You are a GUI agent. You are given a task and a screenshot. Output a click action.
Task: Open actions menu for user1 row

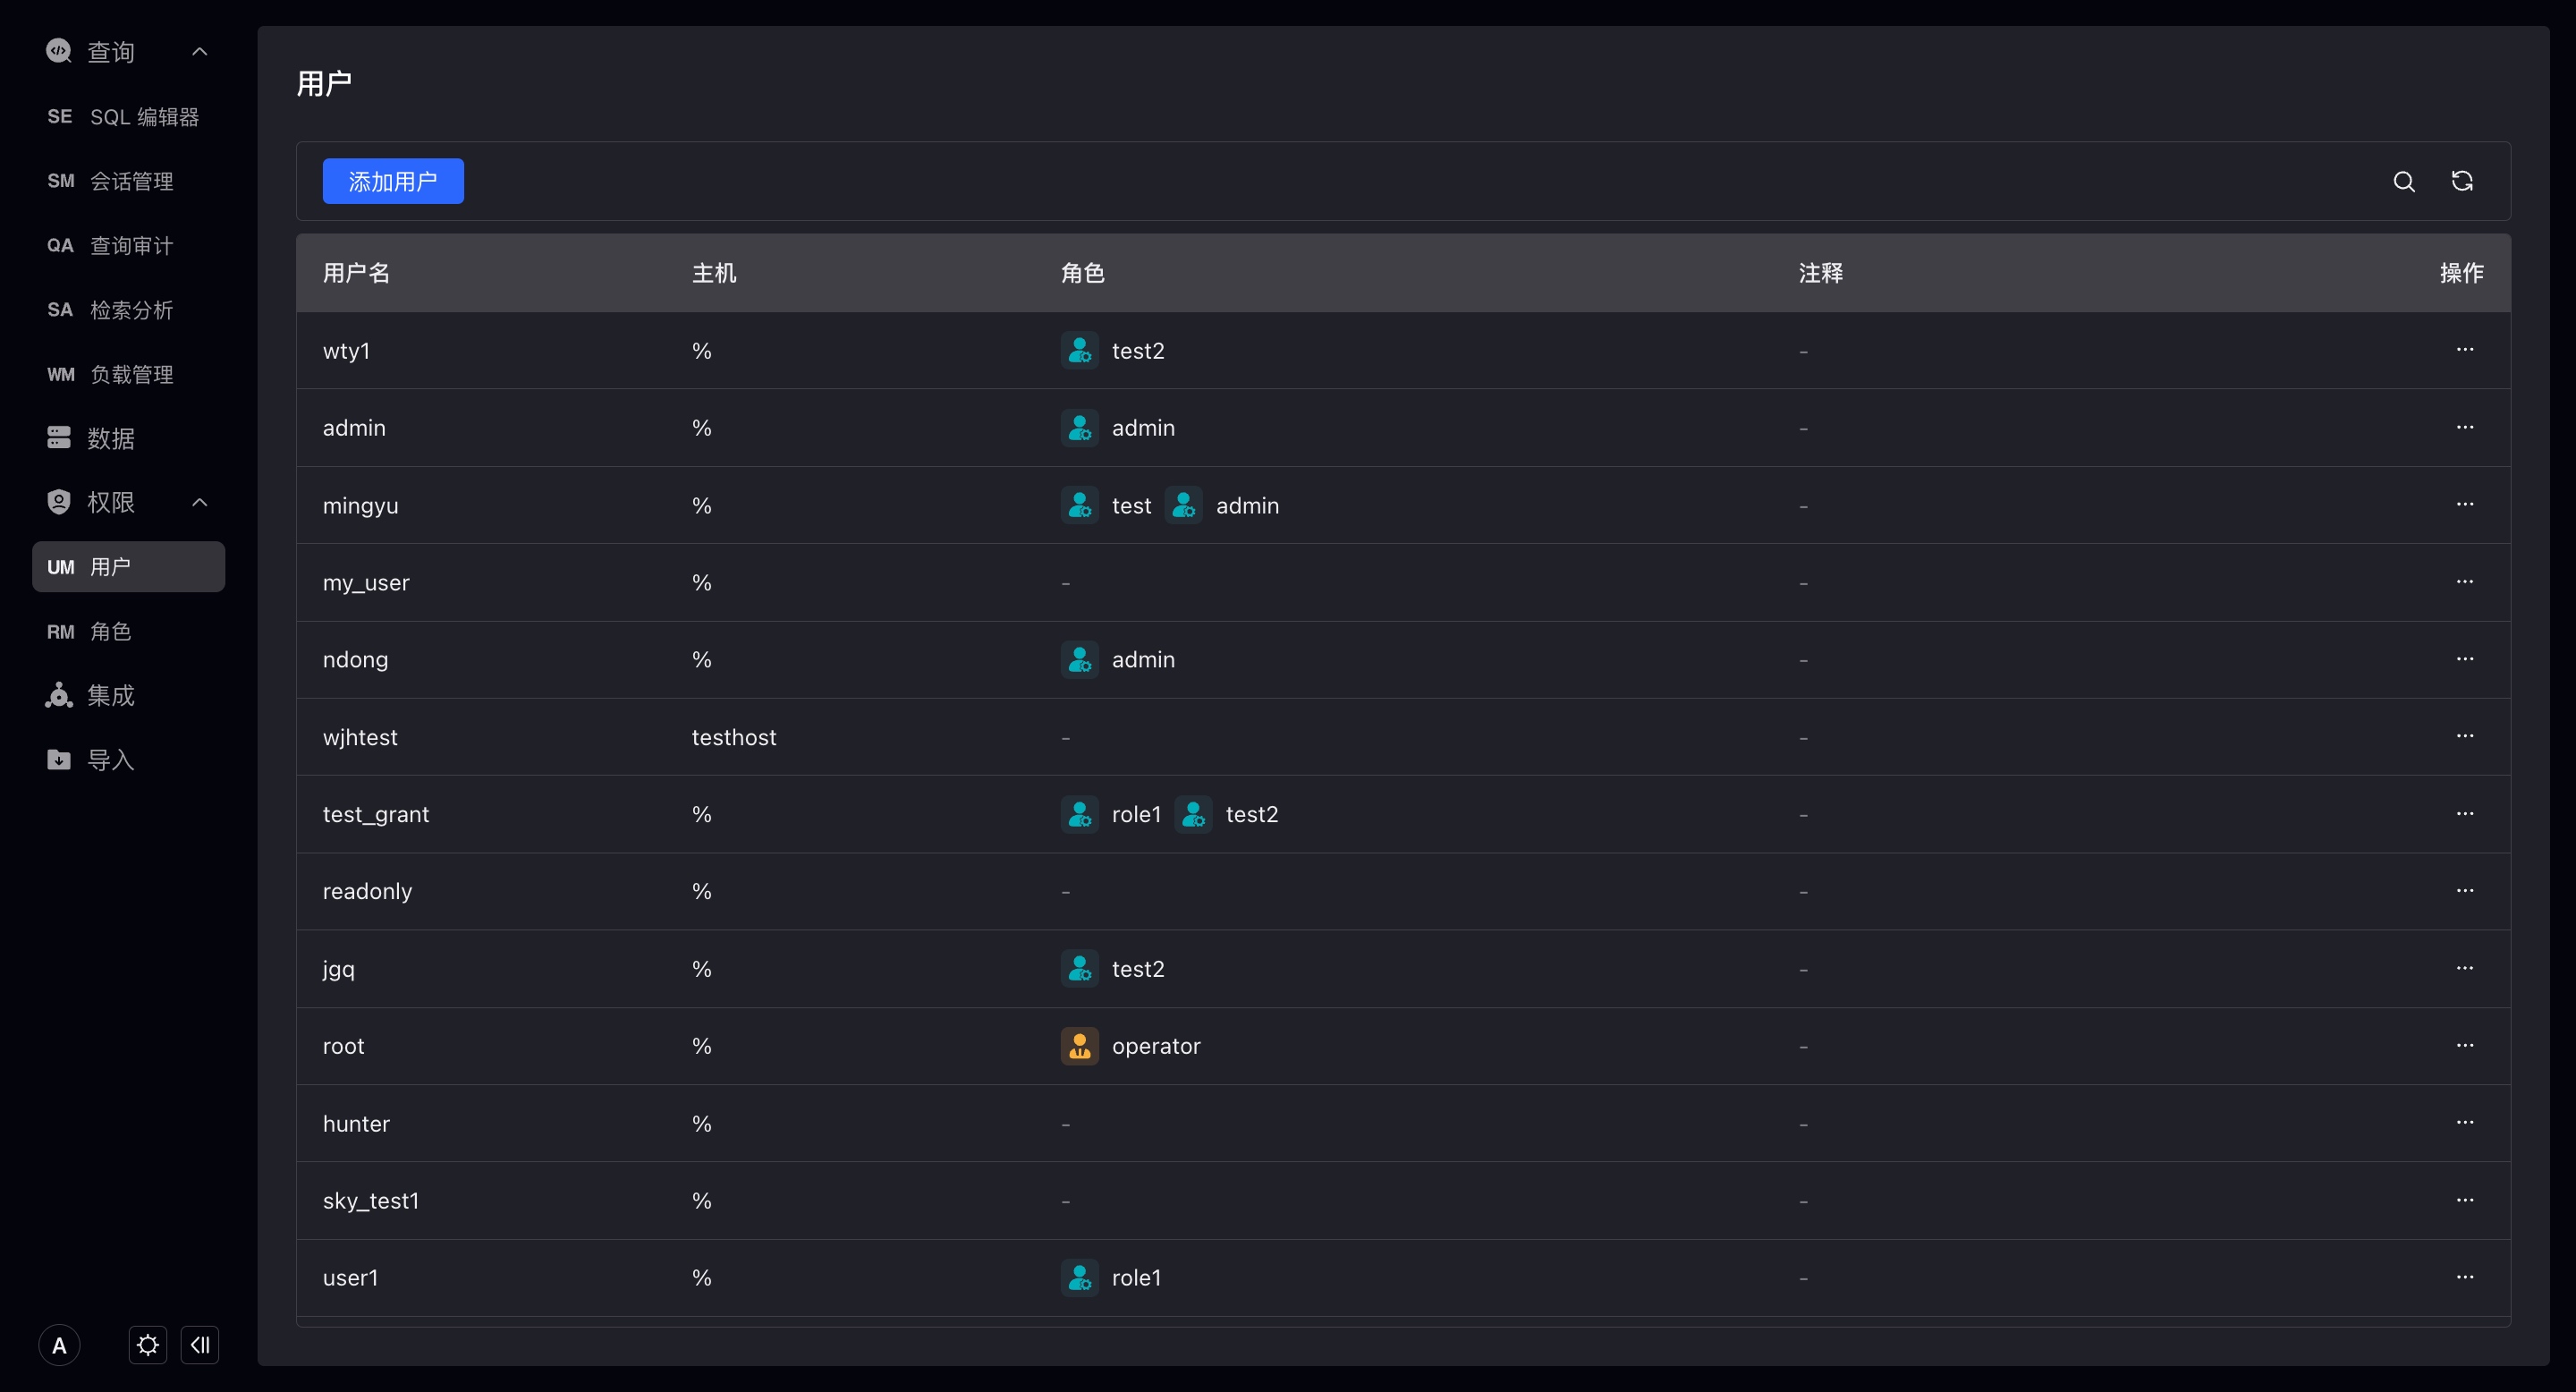(2464, 1277)
